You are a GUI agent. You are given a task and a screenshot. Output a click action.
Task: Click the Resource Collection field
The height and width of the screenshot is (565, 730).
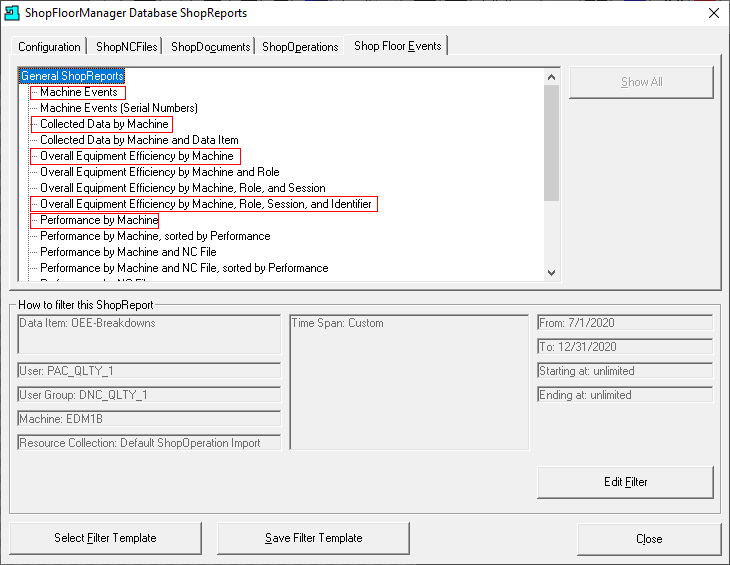click(x=149, y=443)
